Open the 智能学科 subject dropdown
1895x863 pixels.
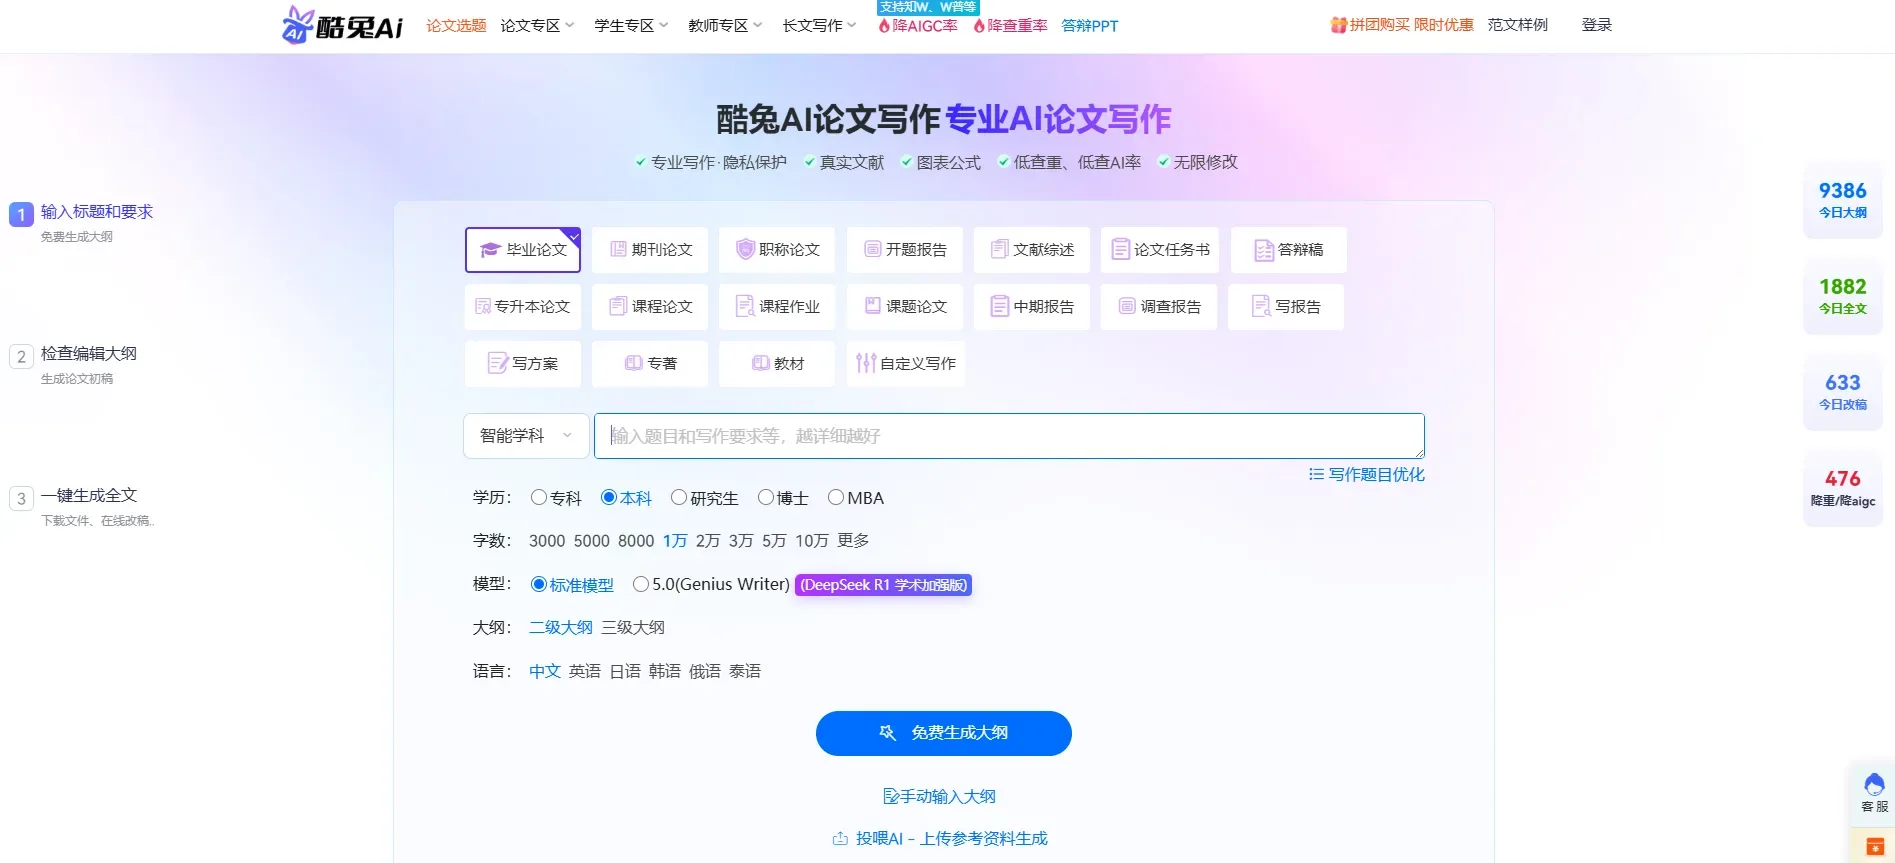point(526,436)
